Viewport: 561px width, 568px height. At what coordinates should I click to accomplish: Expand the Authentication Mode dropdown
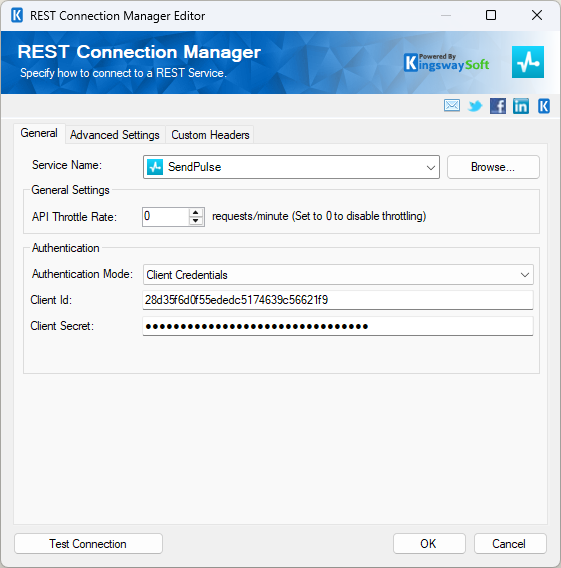[x=524, y=275]
